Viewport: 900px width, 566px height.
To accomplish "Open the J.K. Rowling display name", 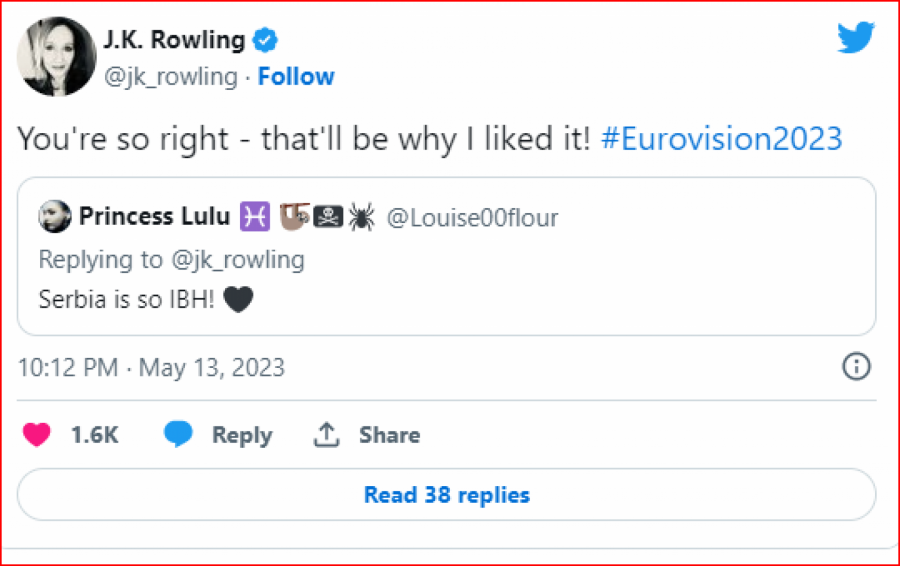I will pos(174,40).
